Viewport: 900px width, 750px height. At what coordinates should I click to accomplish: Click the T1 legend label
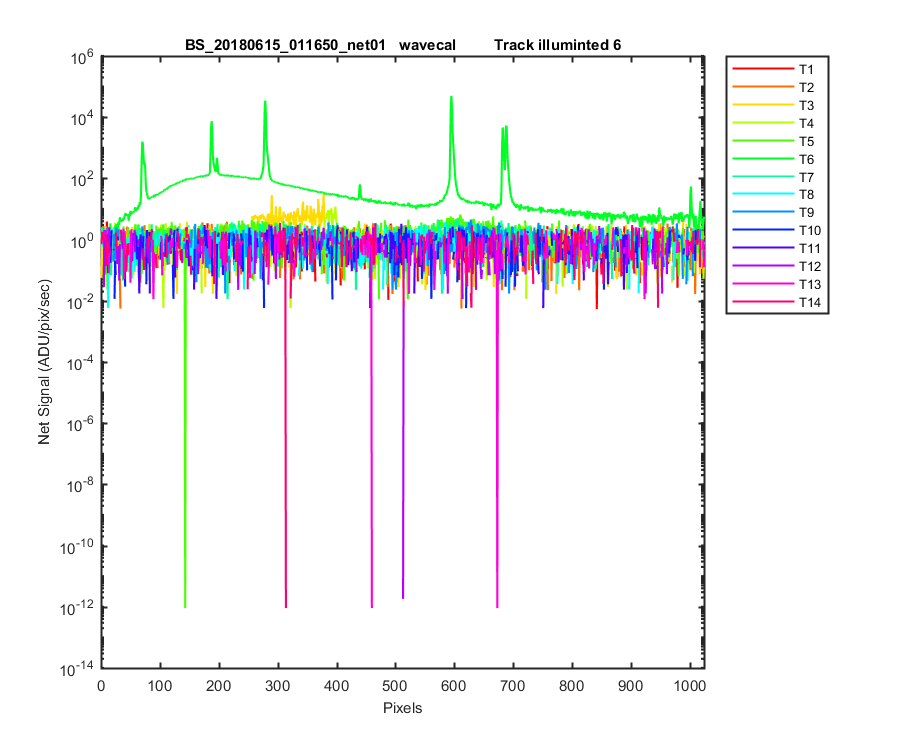point(806,69)
